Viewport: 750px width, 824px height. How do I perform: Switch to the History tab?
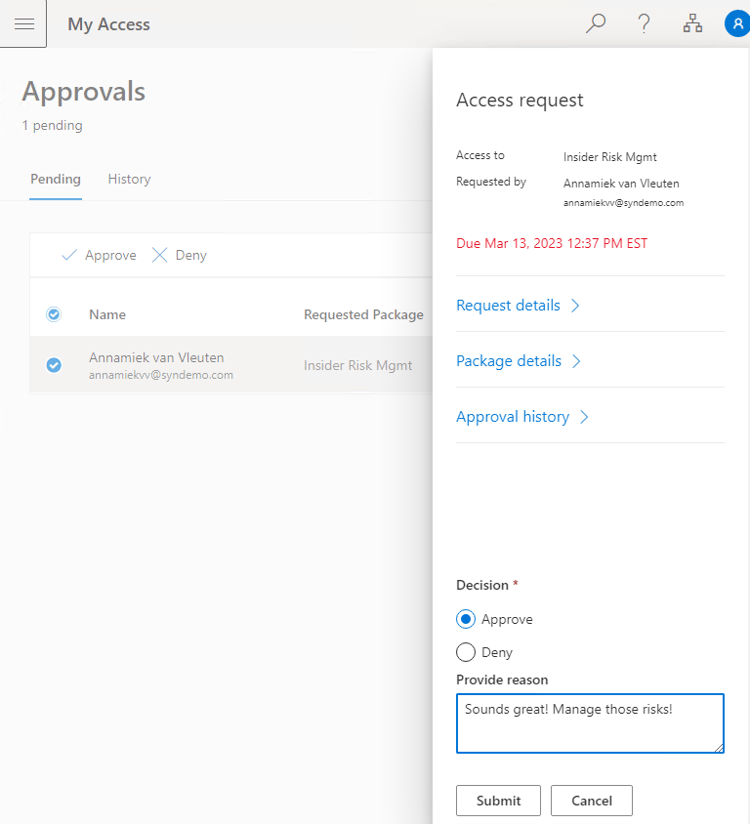(x=128, y=179)
